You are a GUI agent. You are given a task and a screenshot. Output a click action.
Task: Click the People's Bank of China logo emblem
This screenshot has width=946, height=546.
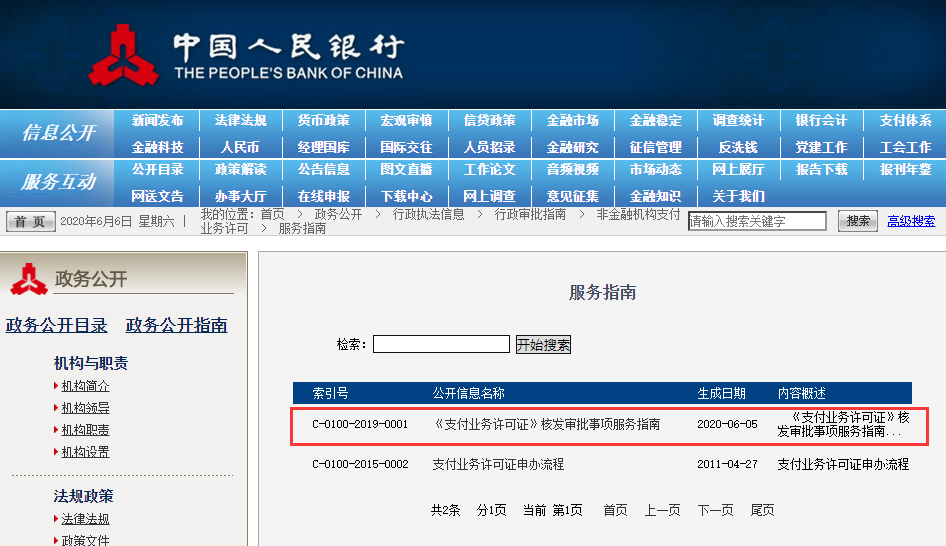click(x=124, y=55)
